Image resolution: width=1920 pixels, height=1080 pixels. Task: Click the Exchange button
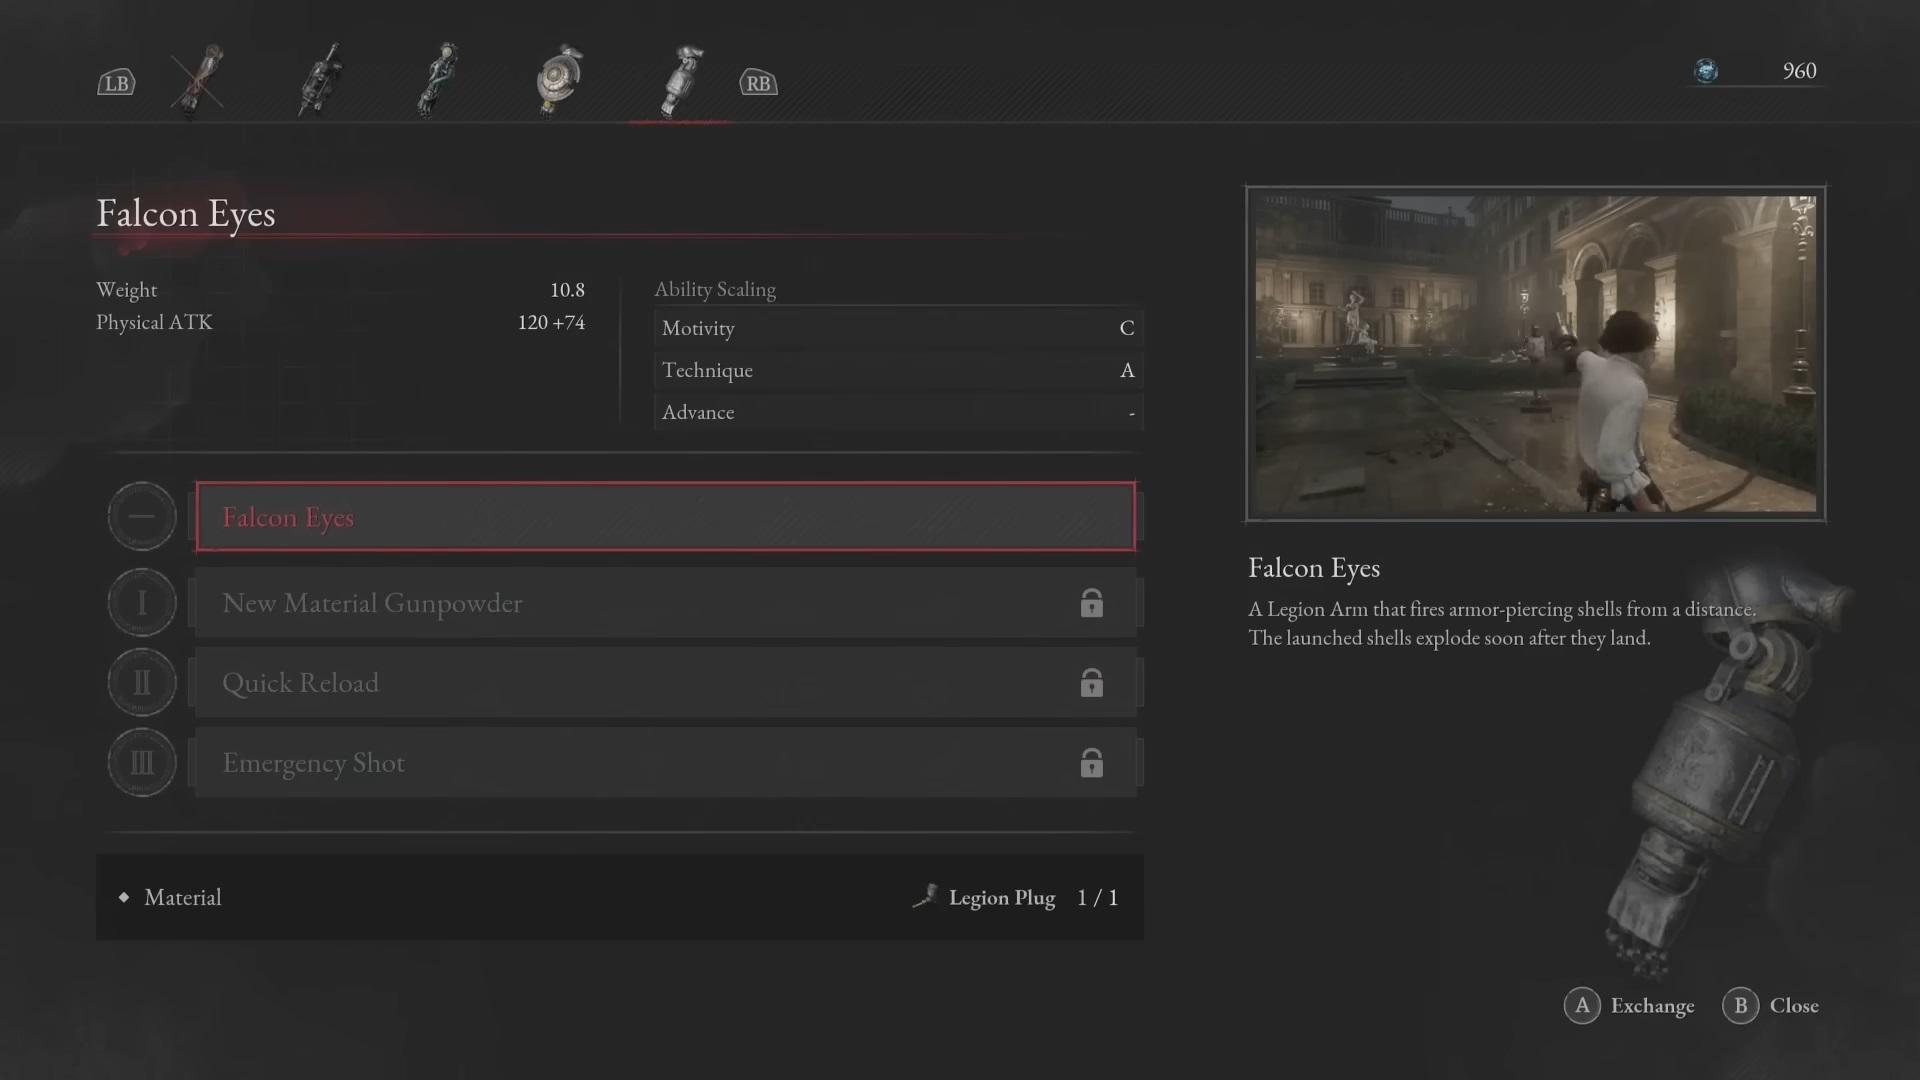coord(1630,1006)
